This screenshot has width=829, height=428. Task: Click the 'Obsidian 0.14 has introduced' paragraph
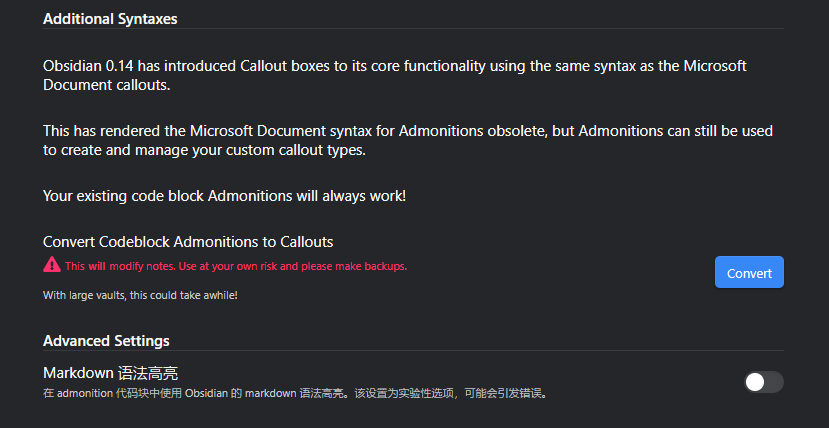(x=394, y=75)
